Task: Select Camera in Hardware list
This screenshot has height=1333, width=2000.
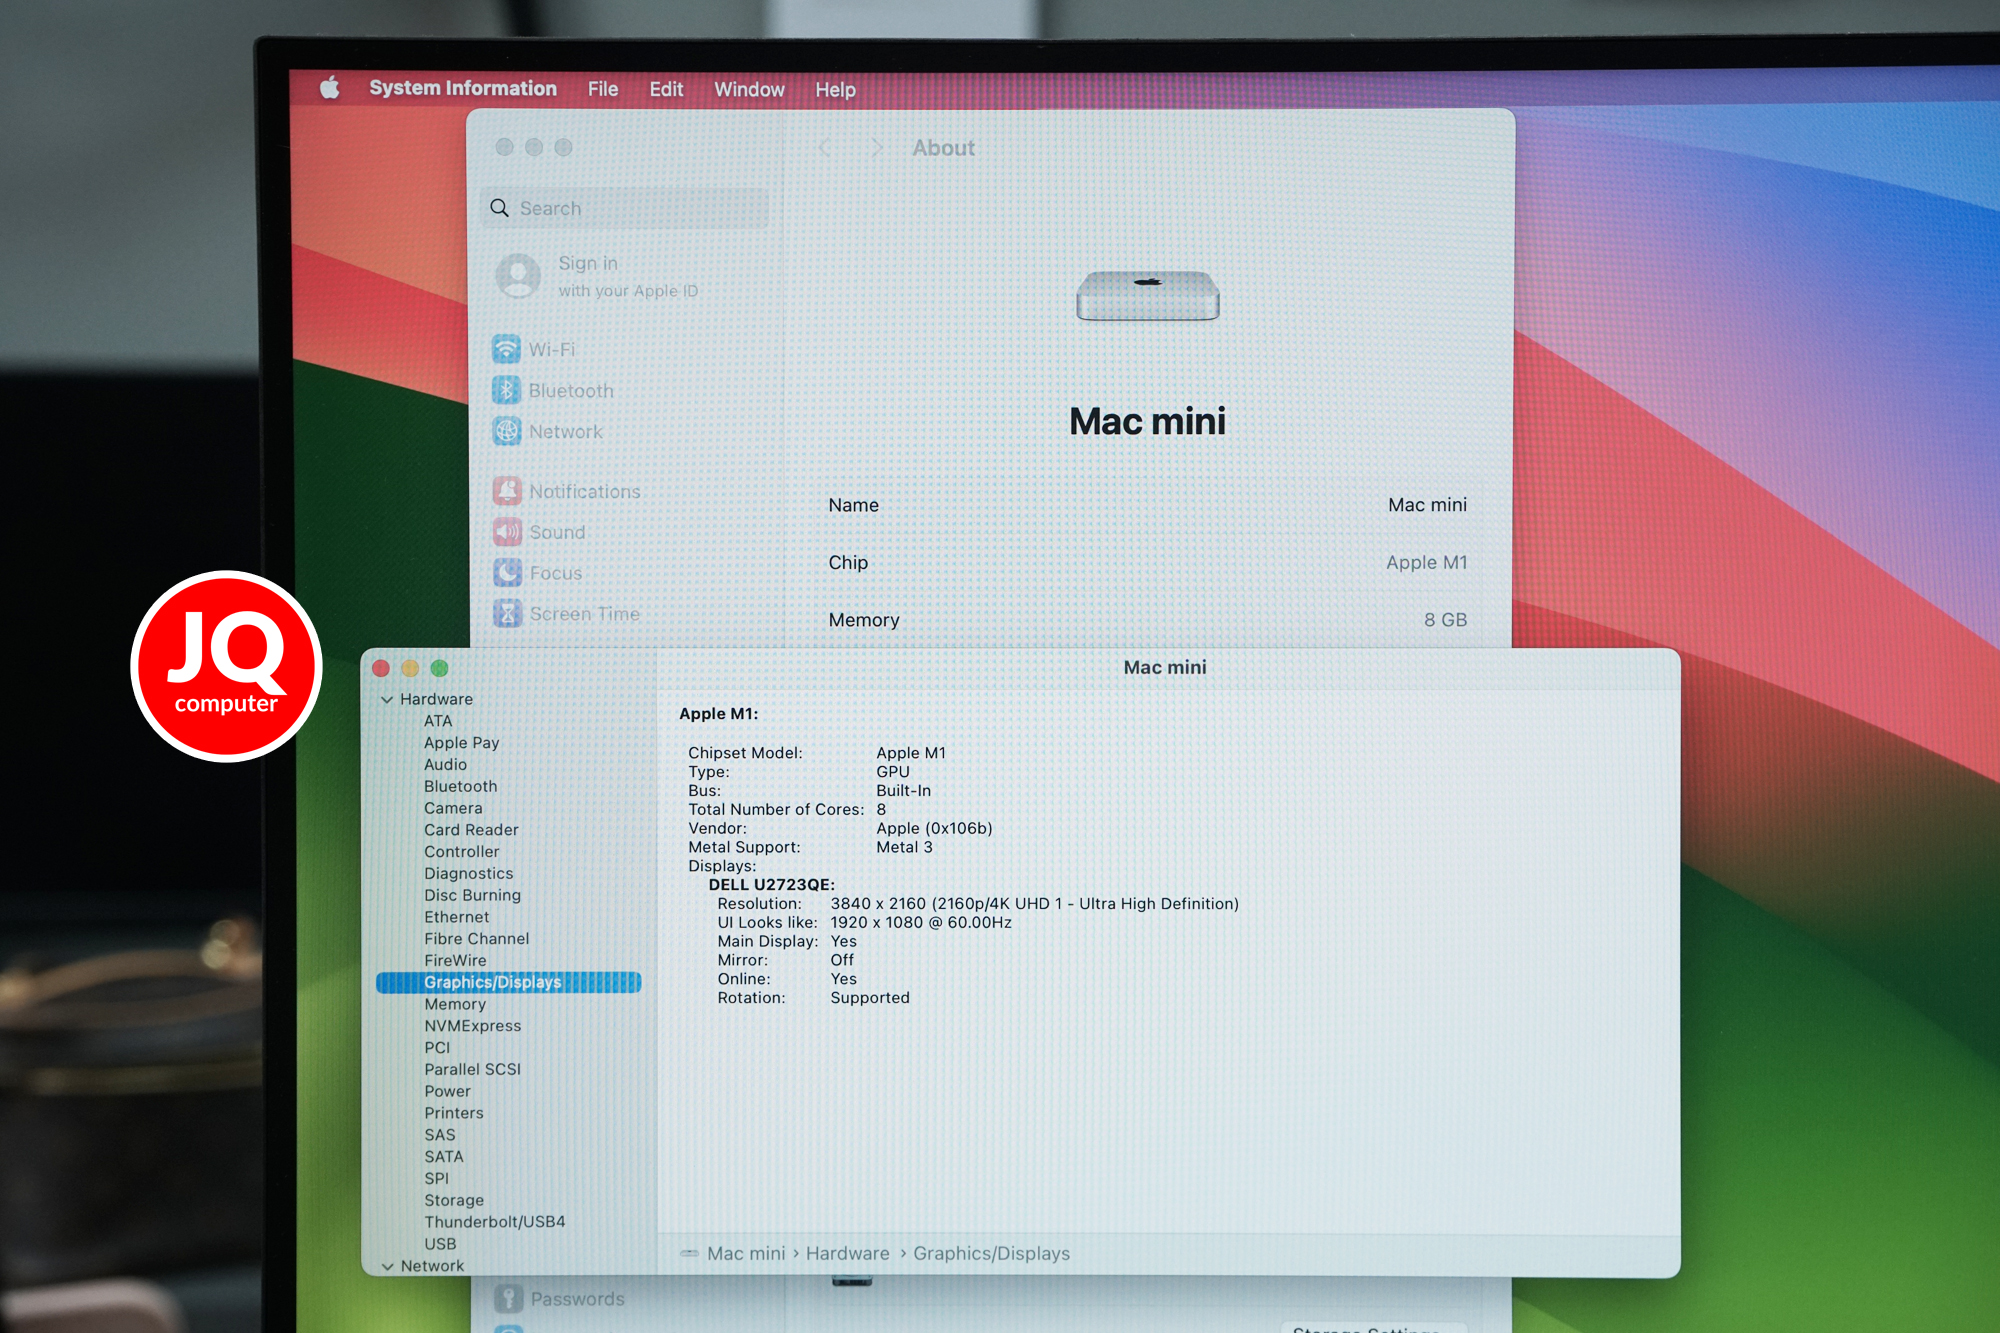Action: [453, 808]
